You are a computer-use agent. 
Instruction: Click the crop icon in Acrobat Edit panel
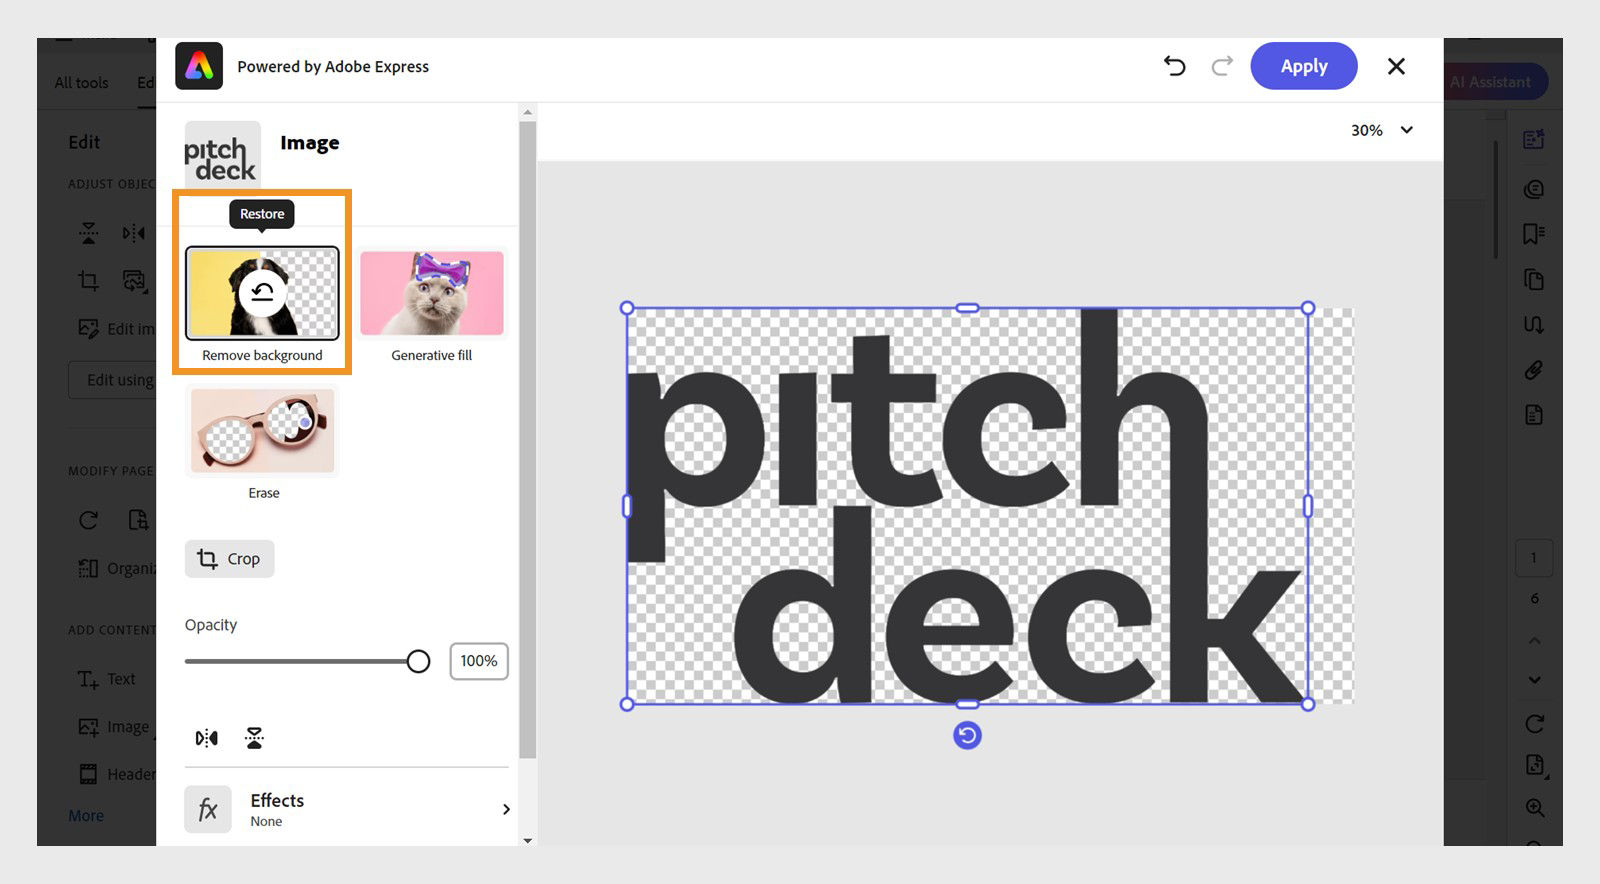pyautogui.click(x=89, y=281)
